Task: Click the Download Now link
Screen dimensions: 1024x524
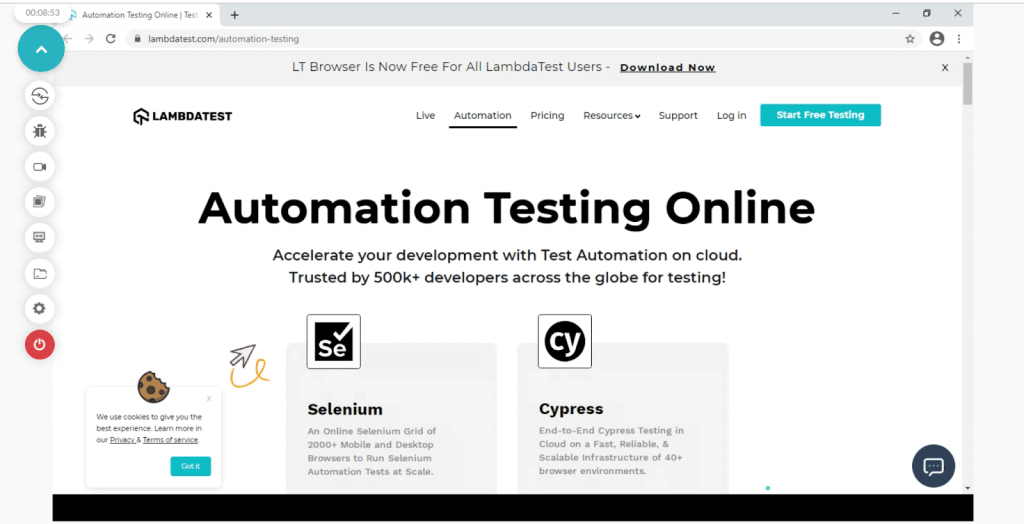Action: pyautogui.click(x=667, y=68)
